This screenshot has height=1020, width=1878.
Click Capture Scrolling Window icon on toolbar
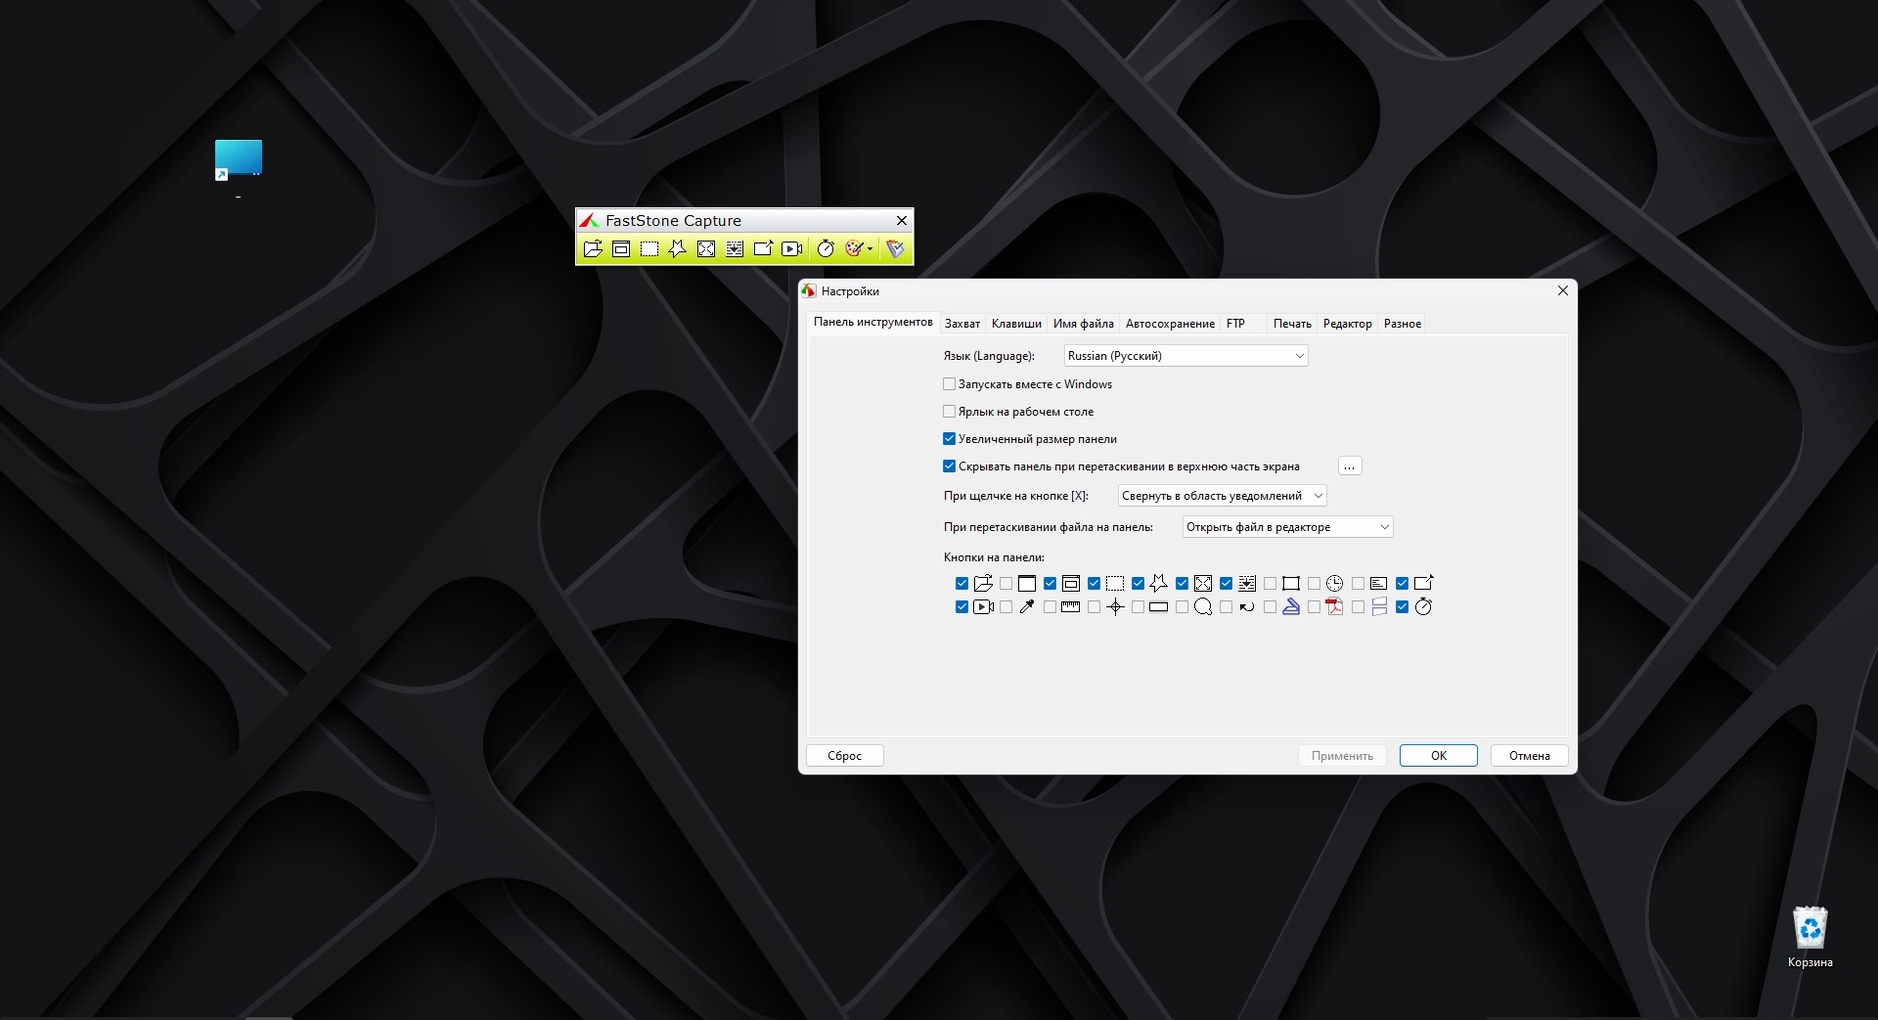tap(735, 249)
